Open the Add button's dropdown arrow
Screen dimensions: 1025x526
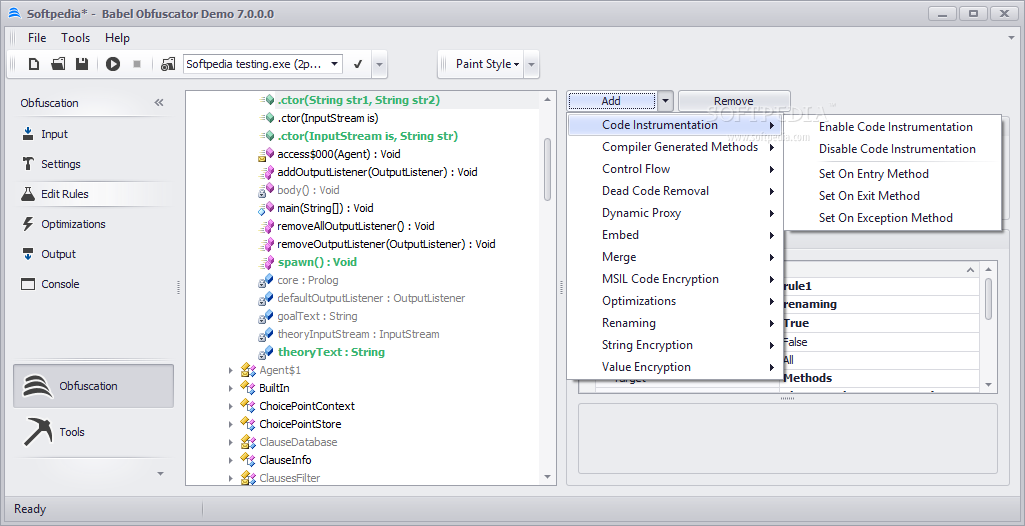tap(665, 101)
